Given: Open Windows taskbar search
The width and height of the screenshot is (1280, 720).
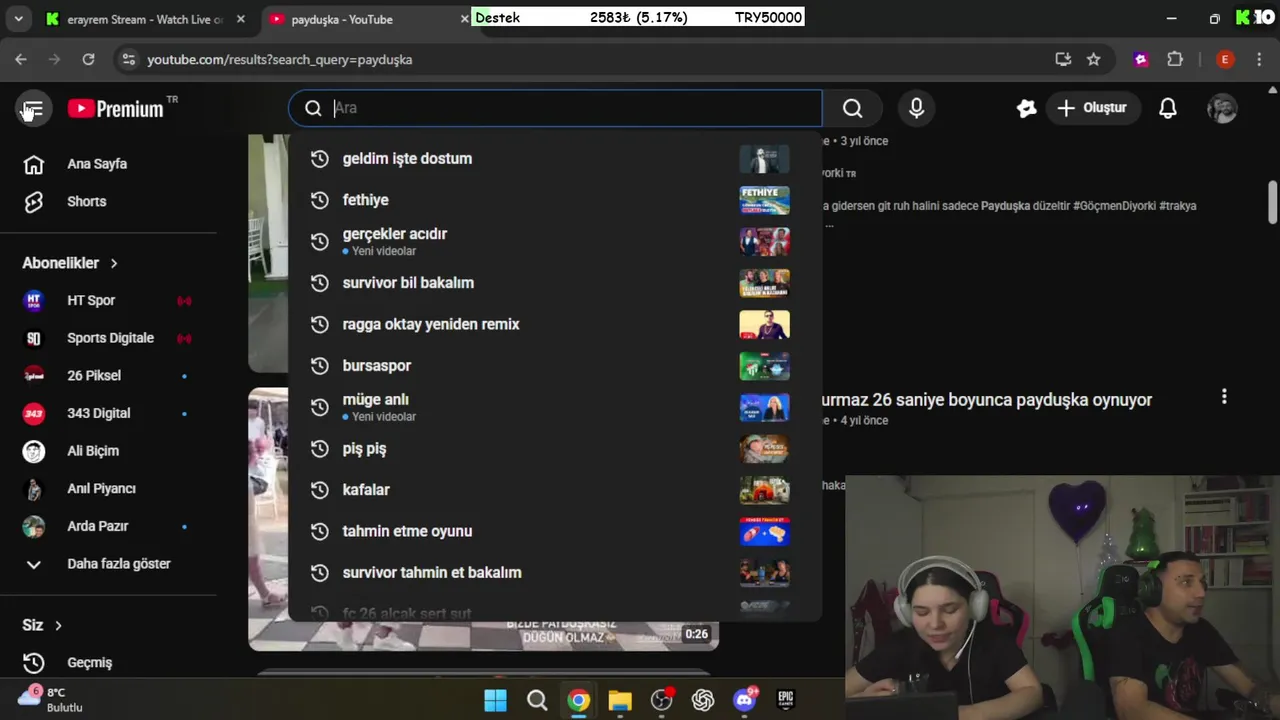Looking at the screenshot, I should pyautogui.click(x=537, y=700).
